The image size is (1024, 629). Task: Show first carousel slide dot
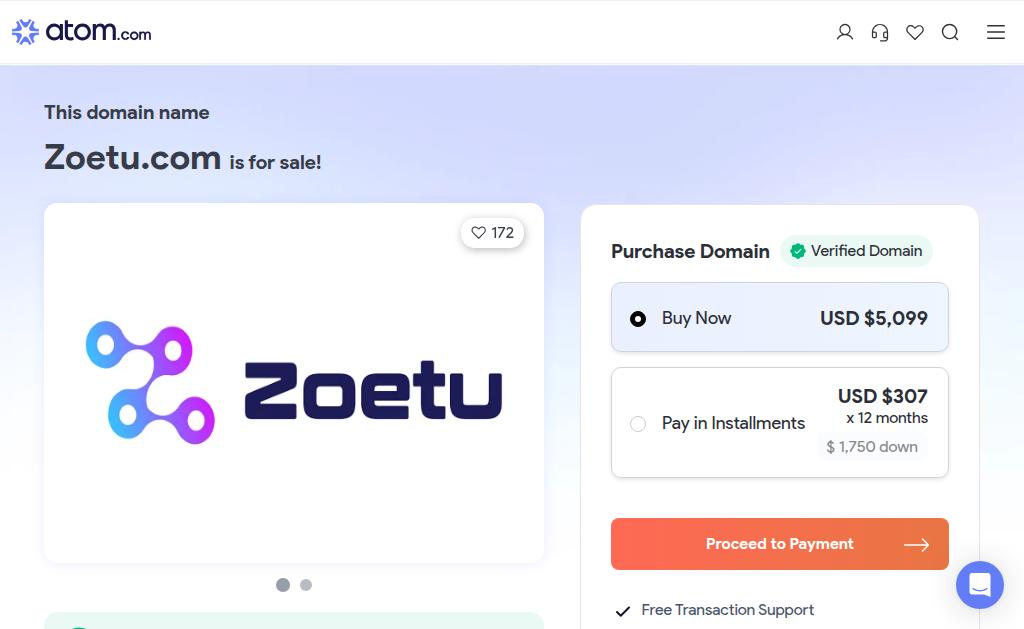tap(283, 585)
